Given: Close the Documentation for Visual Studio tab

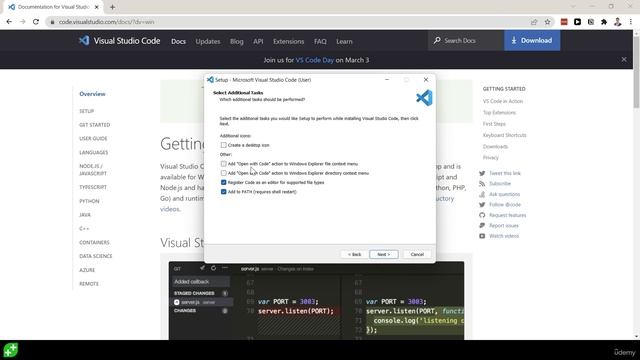Looking at the screenshot, I should (97, 7).
